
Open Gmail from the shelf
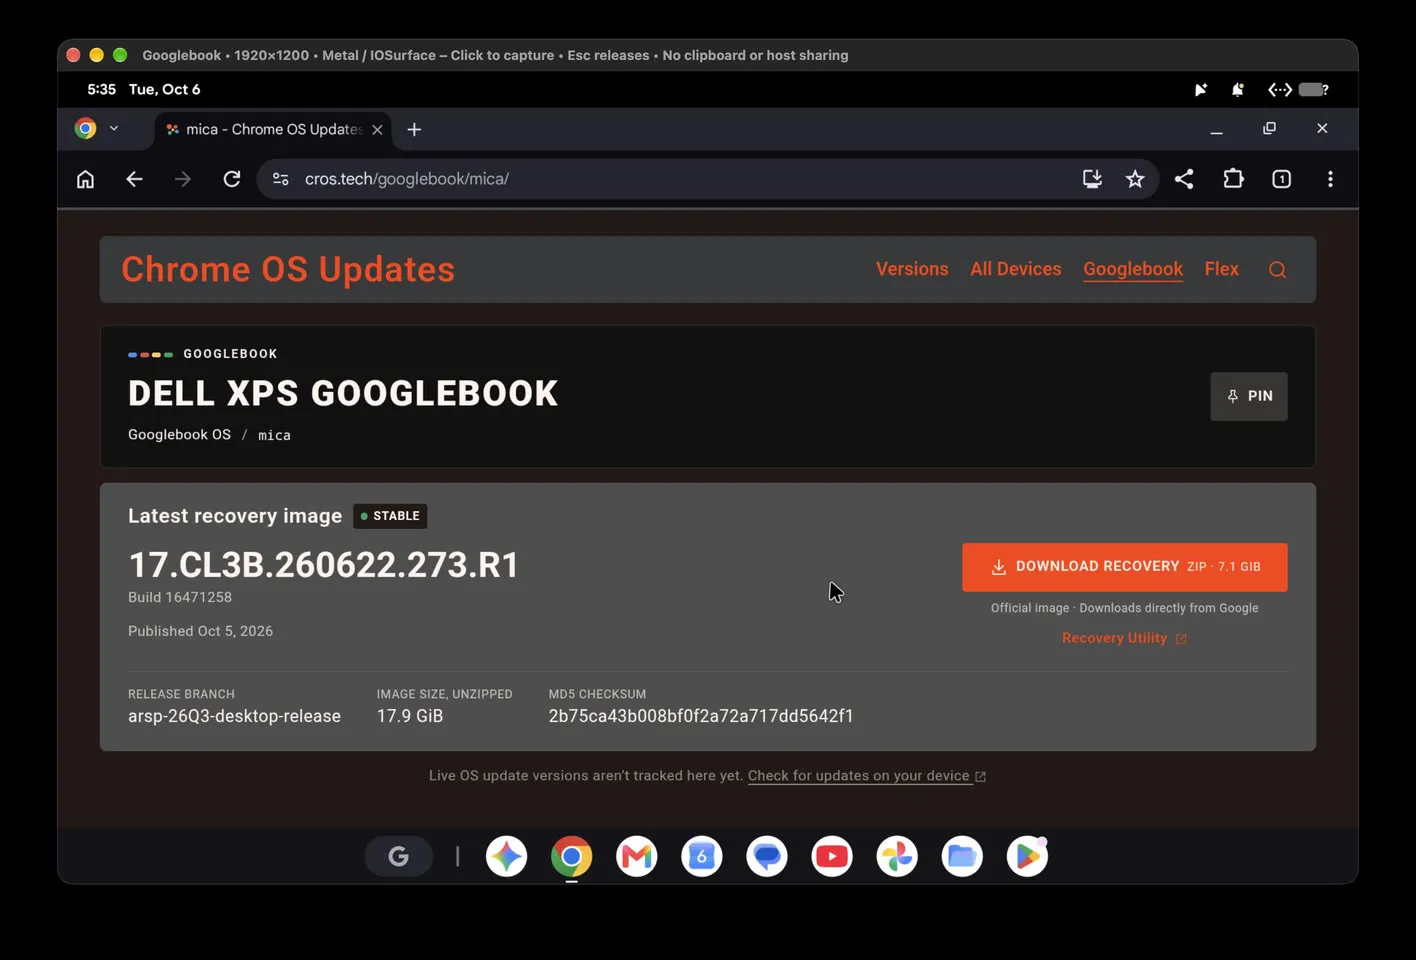637,856
